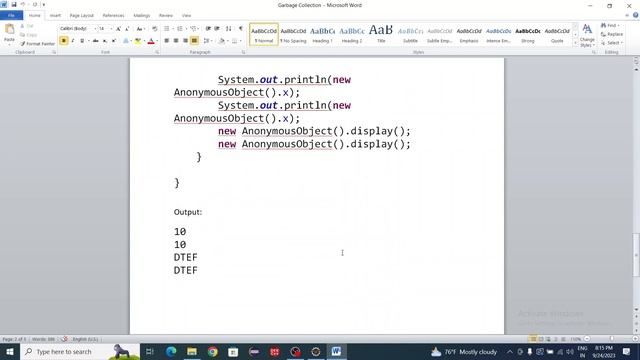Screen dimensions: 640x360
Task: Click Shrink Font icon
Action: point(127,29)
